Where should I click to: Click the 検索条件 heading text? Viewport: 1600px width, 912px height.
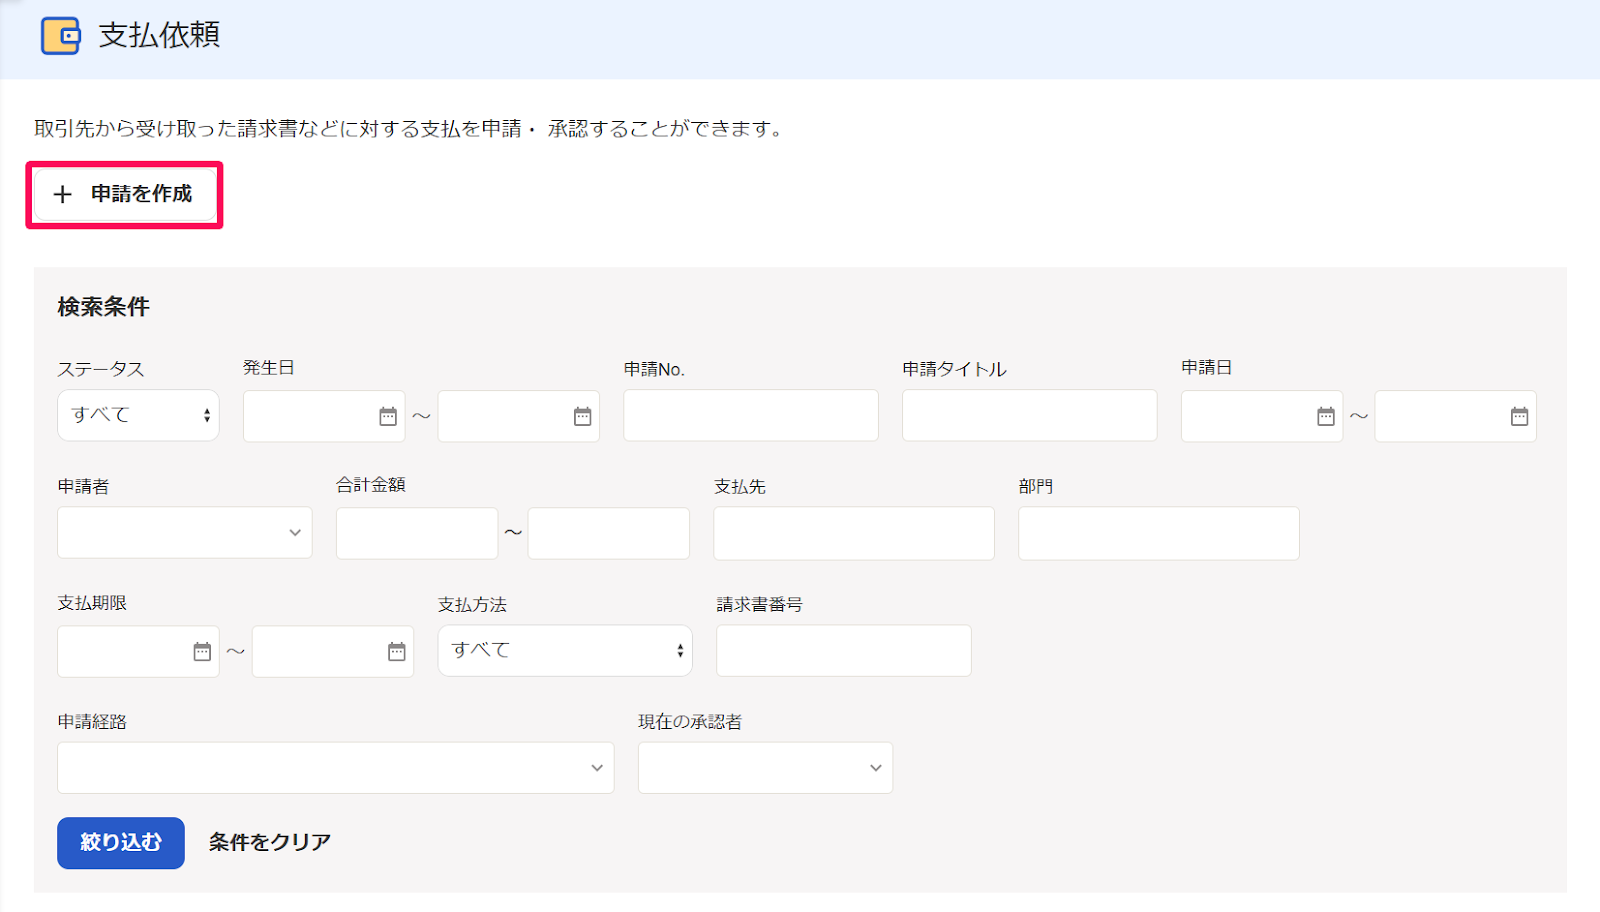(x=104, y=307)
